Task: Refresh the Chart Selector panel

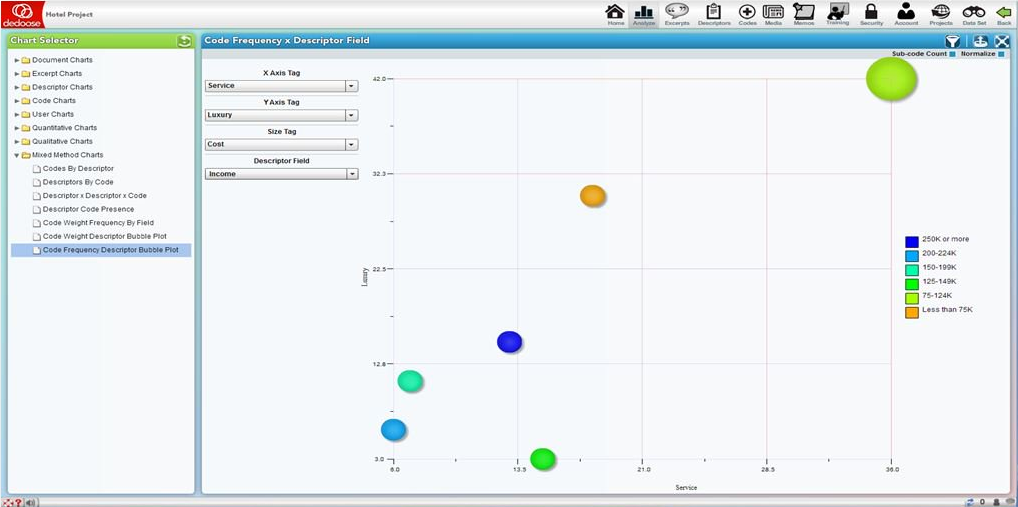Action: click(184, 41)
